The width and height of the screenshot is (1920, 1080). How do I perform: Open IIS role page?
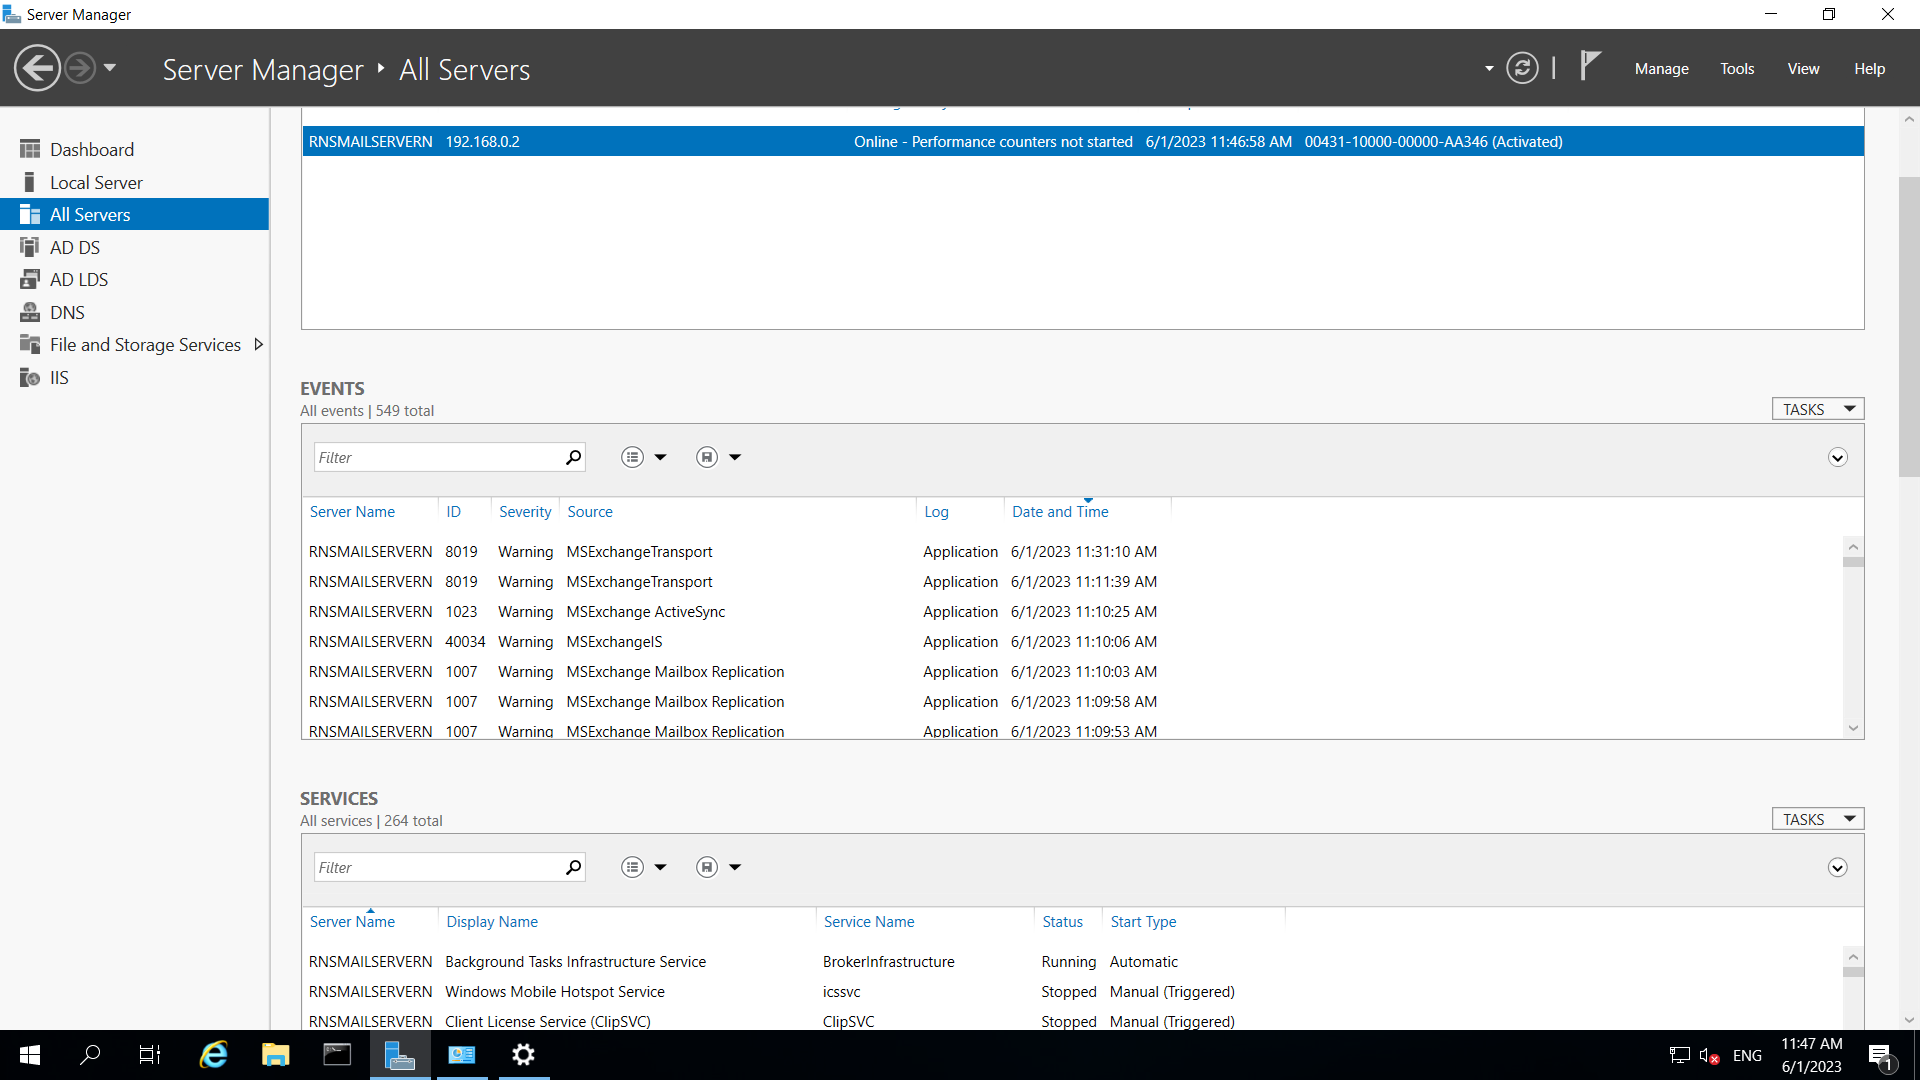pos(134,377)
